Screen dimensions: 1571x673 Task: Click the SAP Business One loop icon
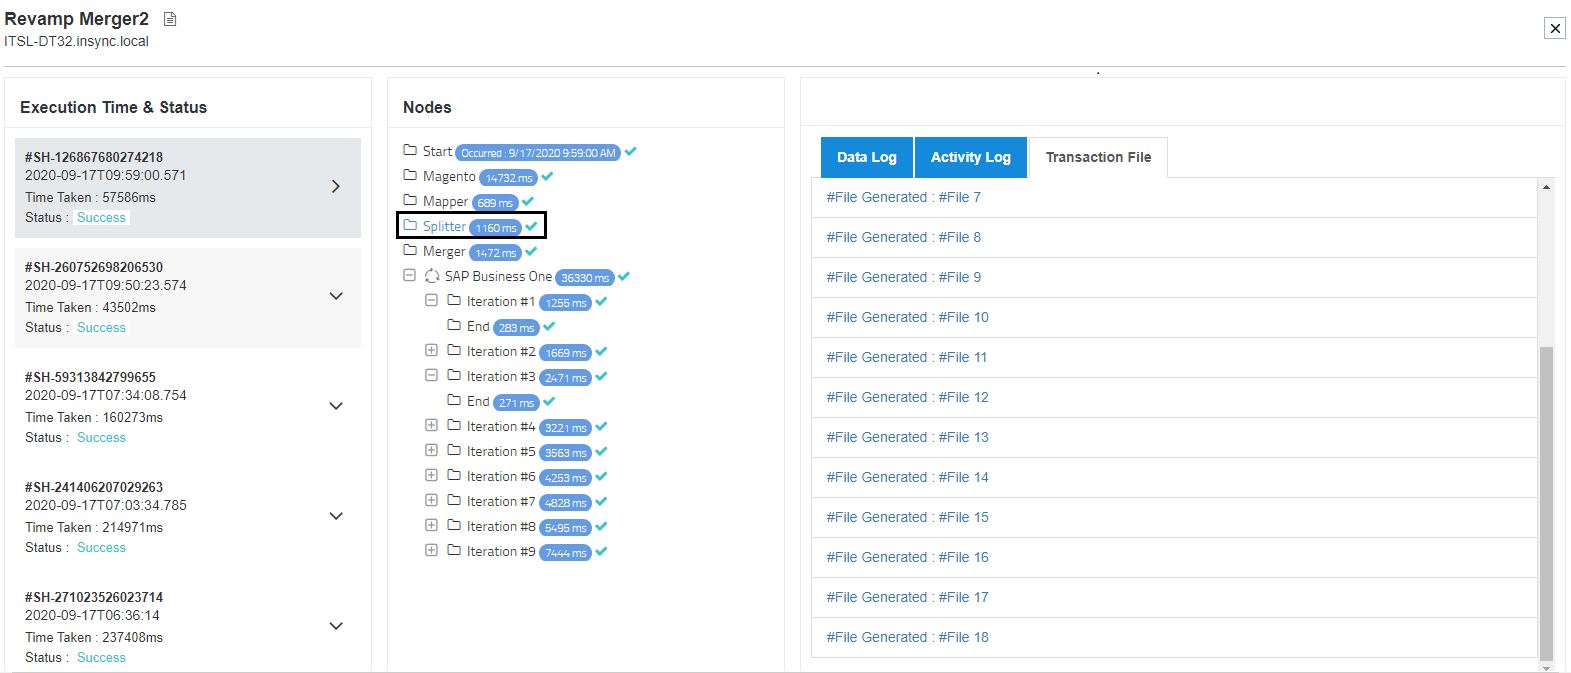coord(432,276)
